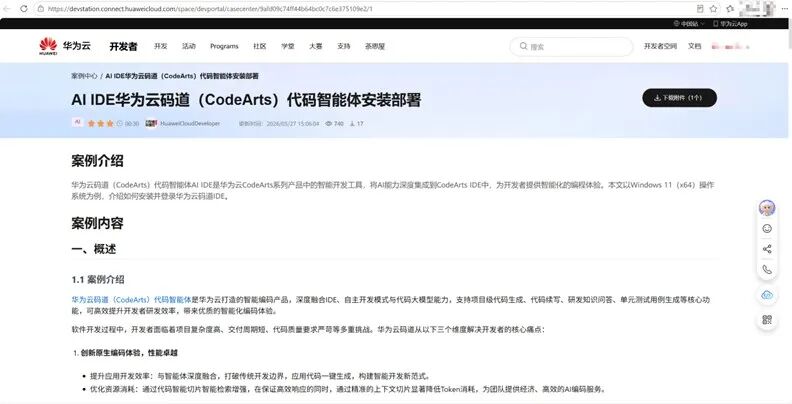Go to 案例中心 breadcrumb

tap(84, 76)
